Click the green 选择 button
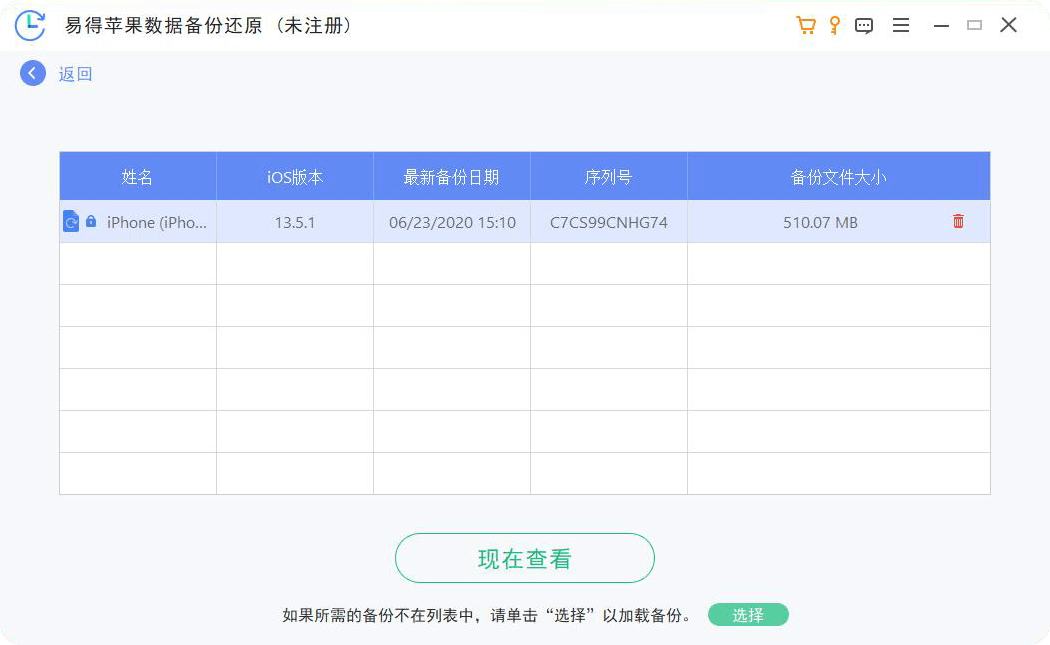This screenshot has height=645, width=1050. pos(748,615)
